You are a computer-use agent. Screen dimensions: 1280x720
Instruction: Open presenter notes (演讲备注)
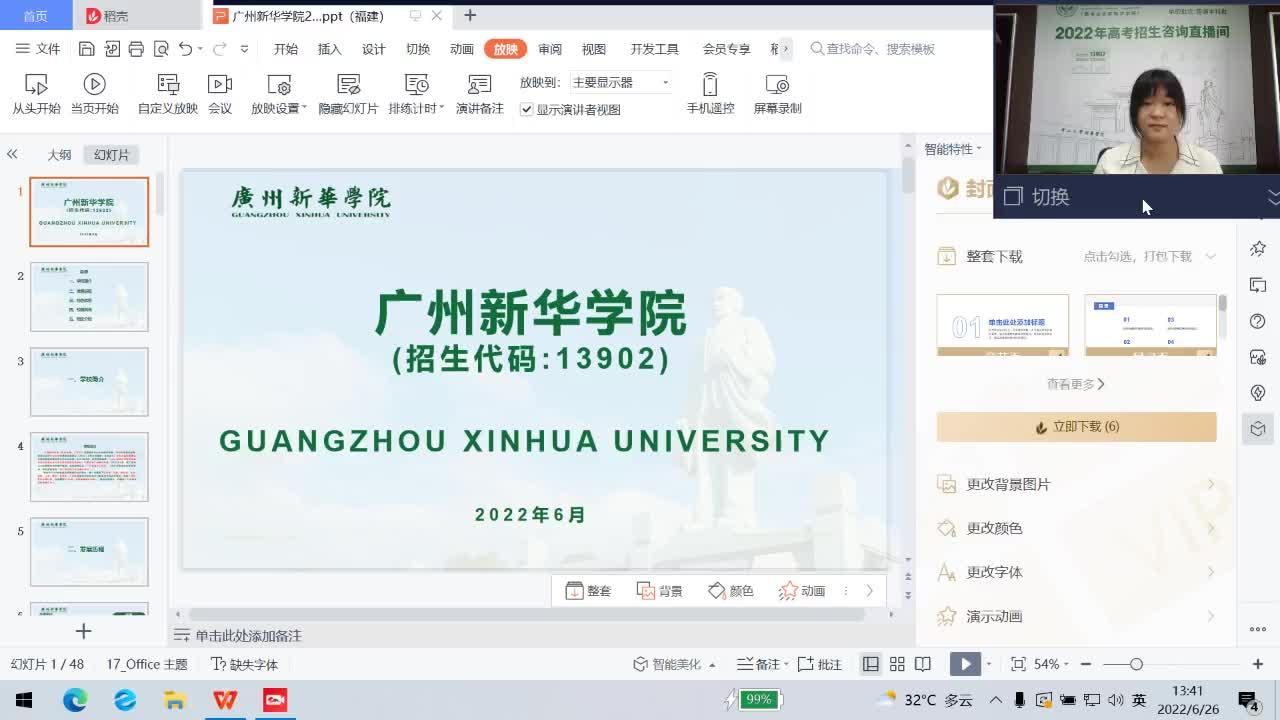479,94
